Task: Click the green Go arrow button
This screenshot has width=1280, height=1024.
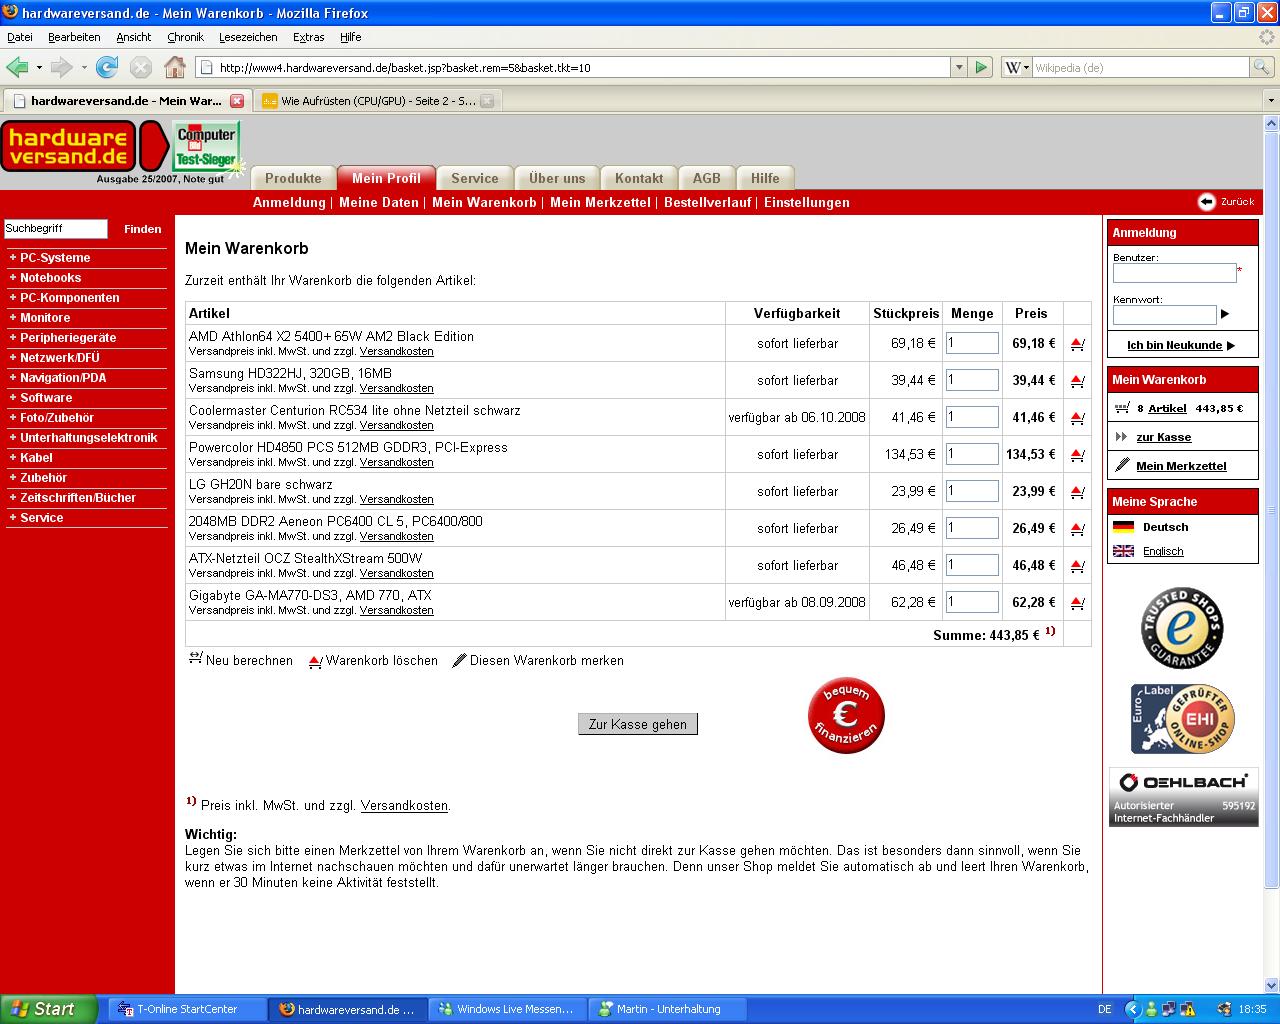Action: (x=981, y=67)
